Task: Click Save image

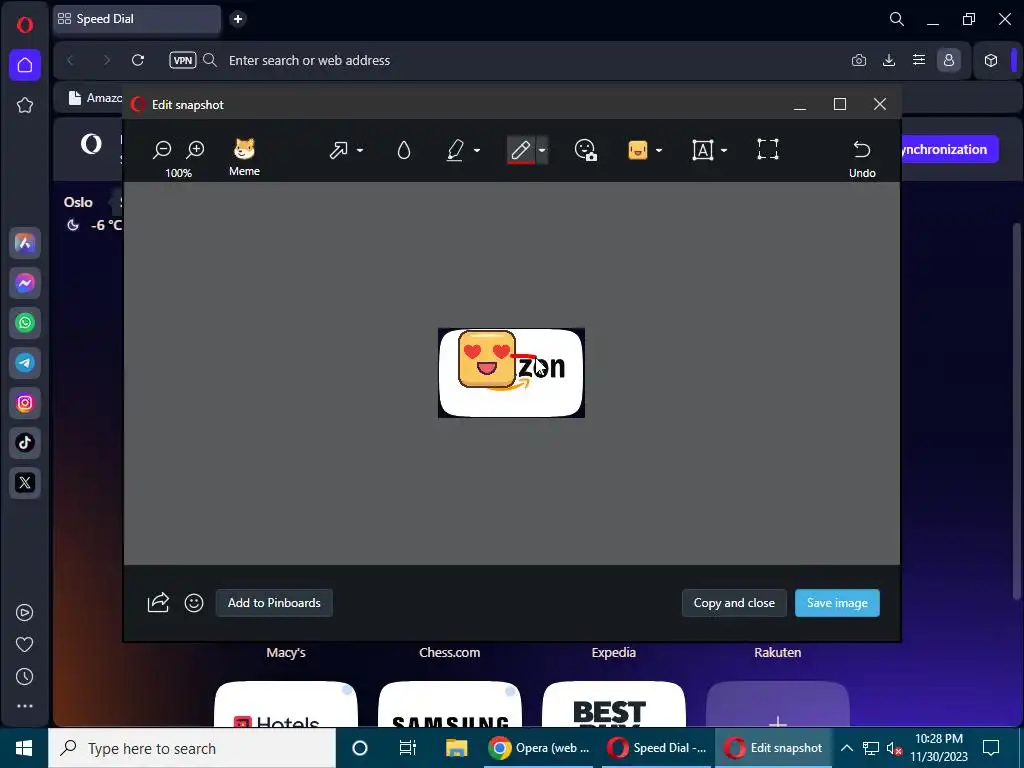Action: [x=837, y=603]
